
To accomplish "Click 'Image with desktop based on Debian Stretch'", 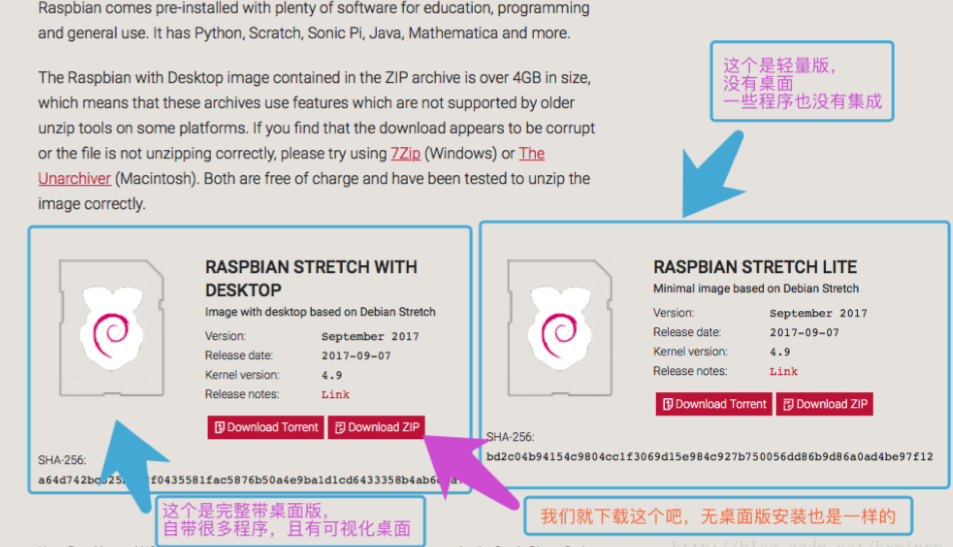I will [320, 312].
